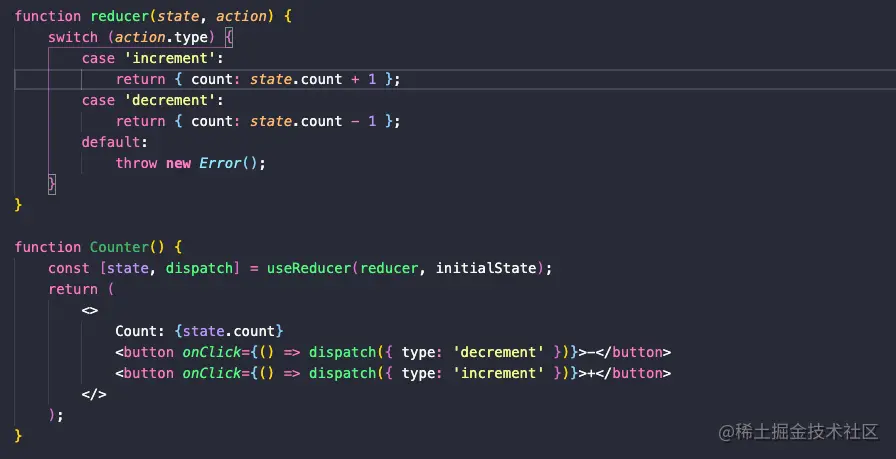The image size is (896, 459).
Task: Click the line reading case 'increment':
Action: 153,58
